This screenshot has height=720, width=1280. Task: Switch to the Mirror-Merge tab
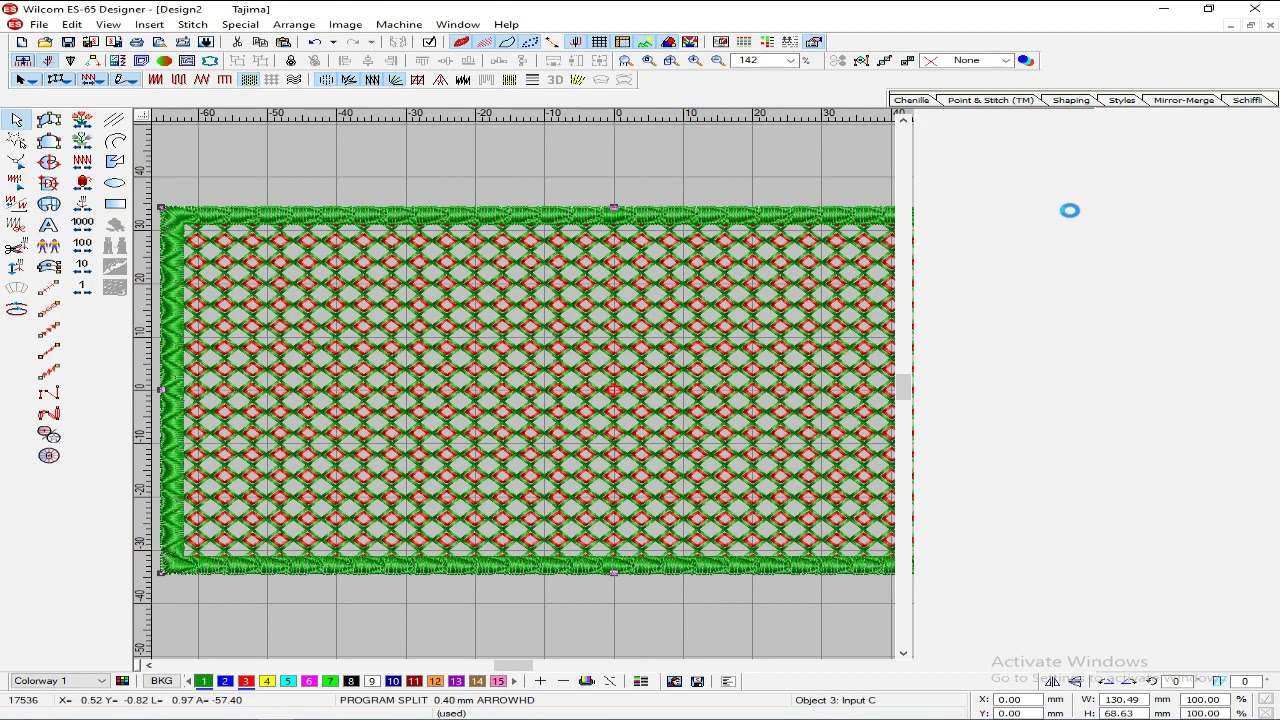click(1184, 100)
